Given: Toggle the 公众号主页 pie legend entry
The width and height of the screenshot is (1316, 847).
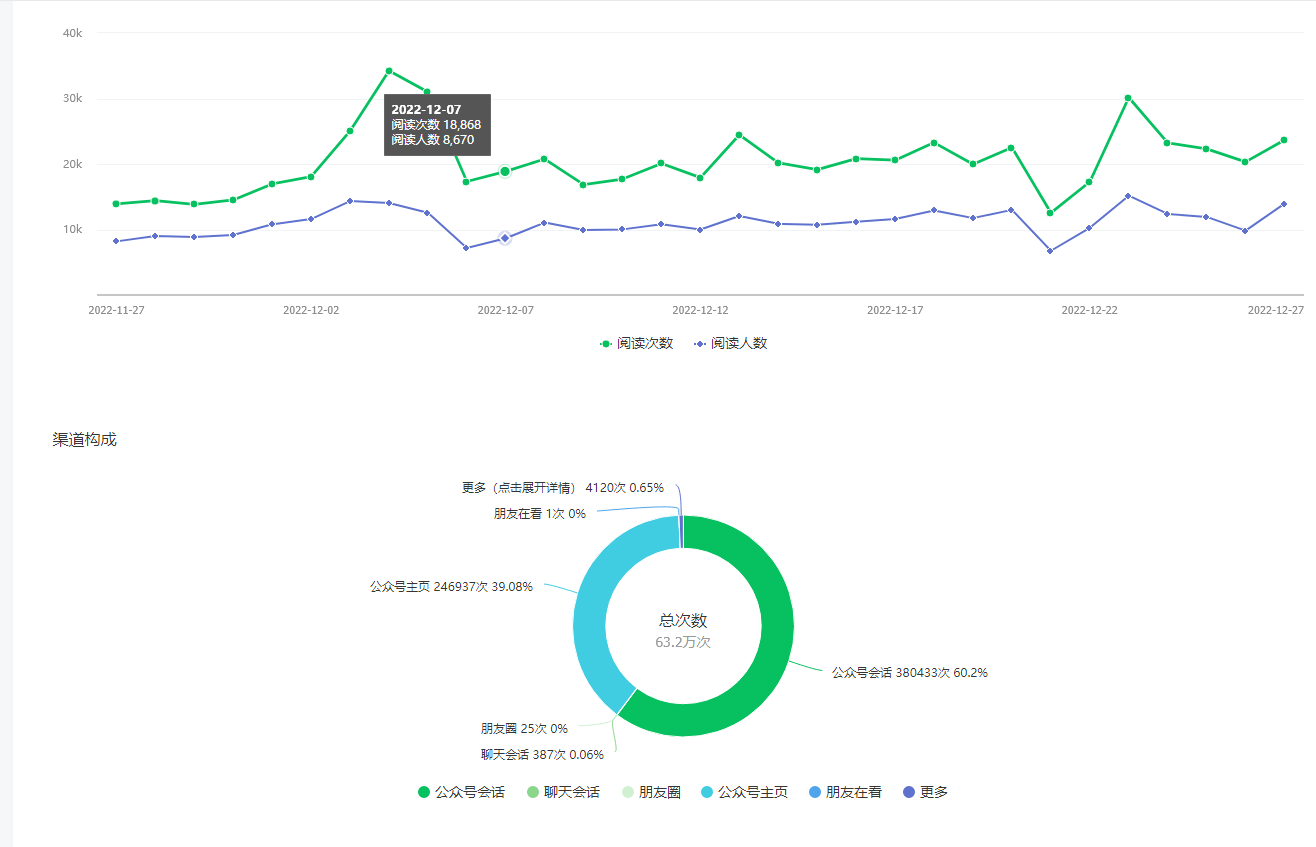Looking at the screenshot, I should click(744, 792).
